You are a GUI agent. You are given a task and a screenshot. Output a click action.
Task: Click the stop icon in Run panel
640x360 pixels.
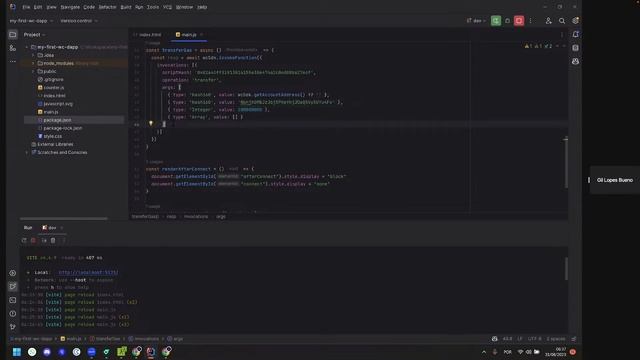[x=33, y=240]
